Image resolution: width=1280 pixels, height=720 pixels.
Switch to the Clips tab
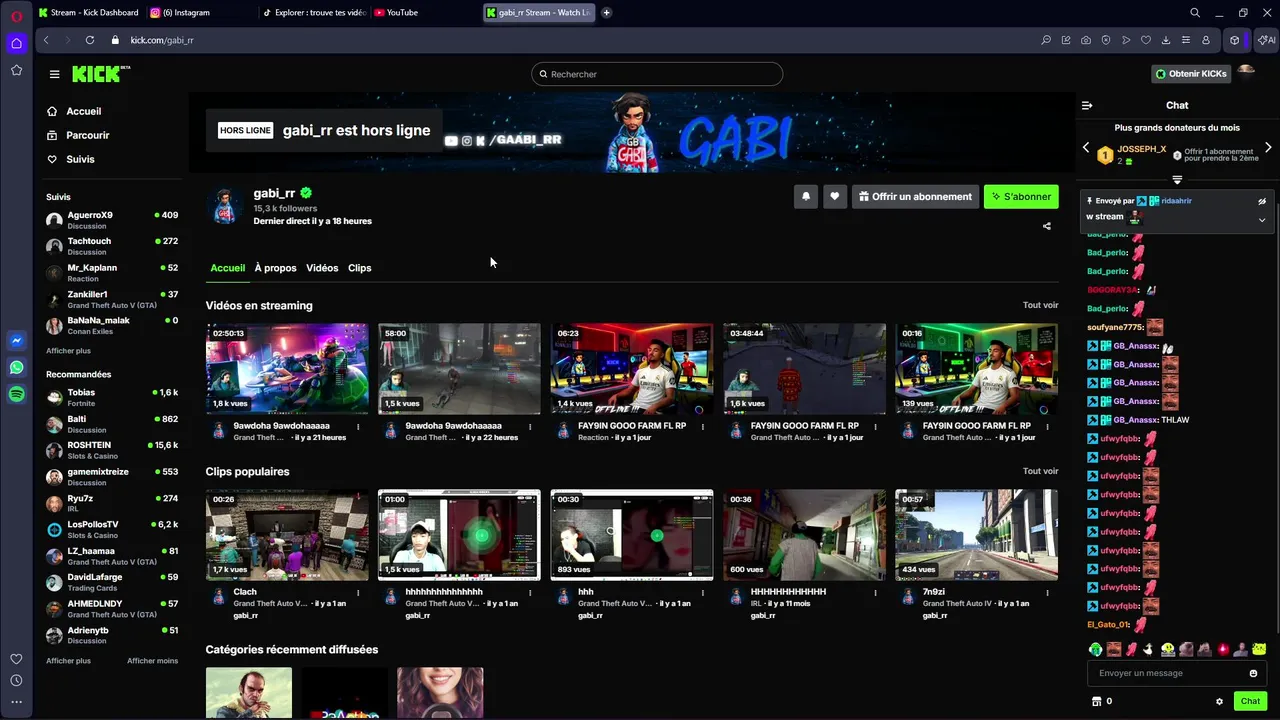click(359, 268)
